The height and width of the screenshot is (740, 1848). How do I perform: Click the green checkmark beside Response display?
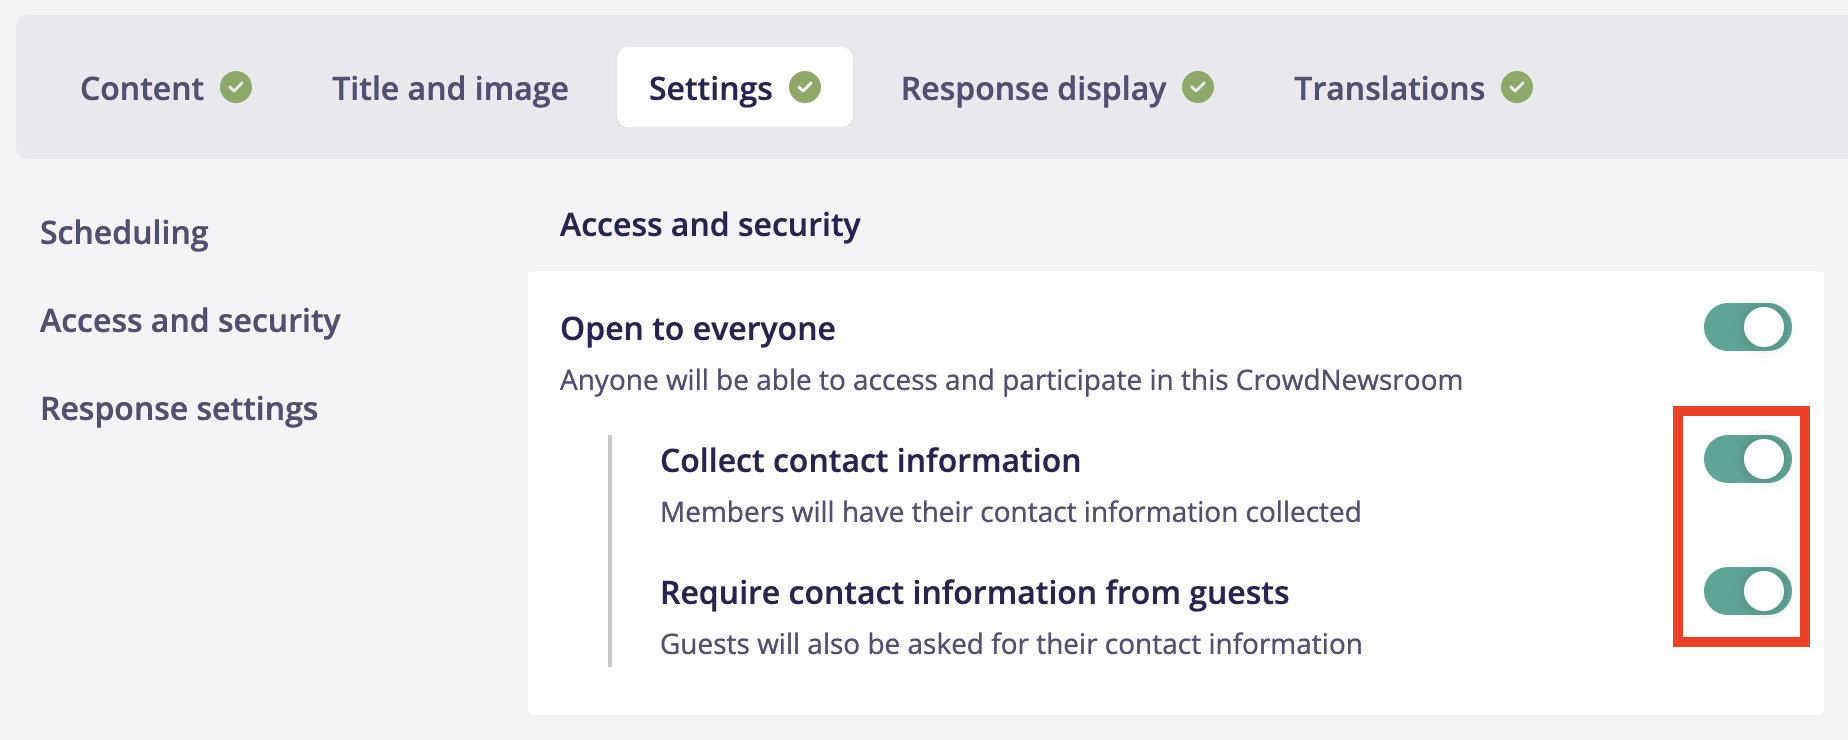1198,87
